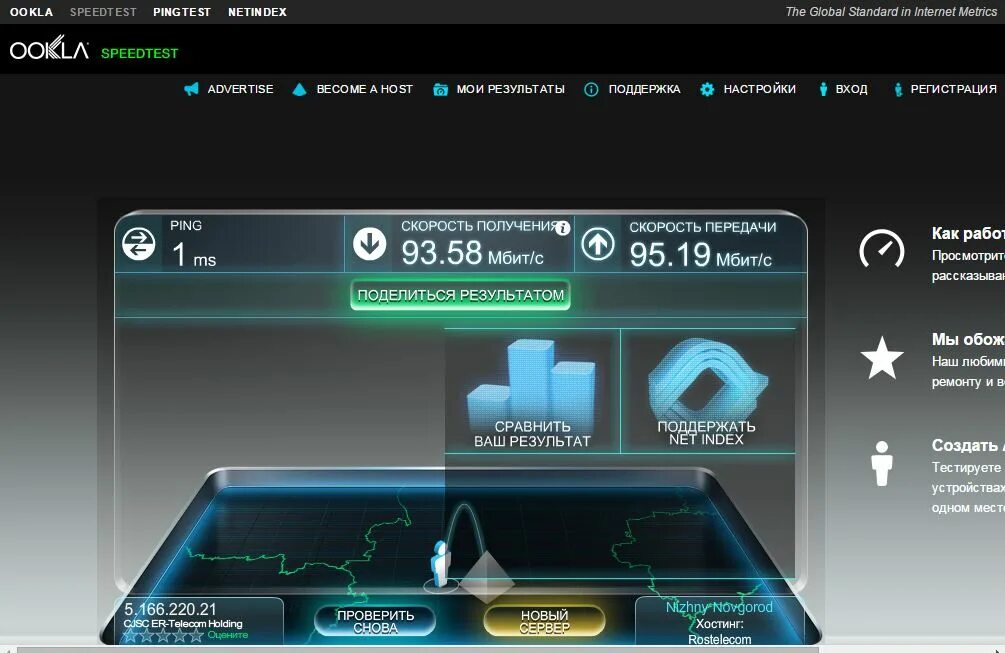Open the Создать sidebar heading
The image size is (1005, 653).
click(968, 445)
